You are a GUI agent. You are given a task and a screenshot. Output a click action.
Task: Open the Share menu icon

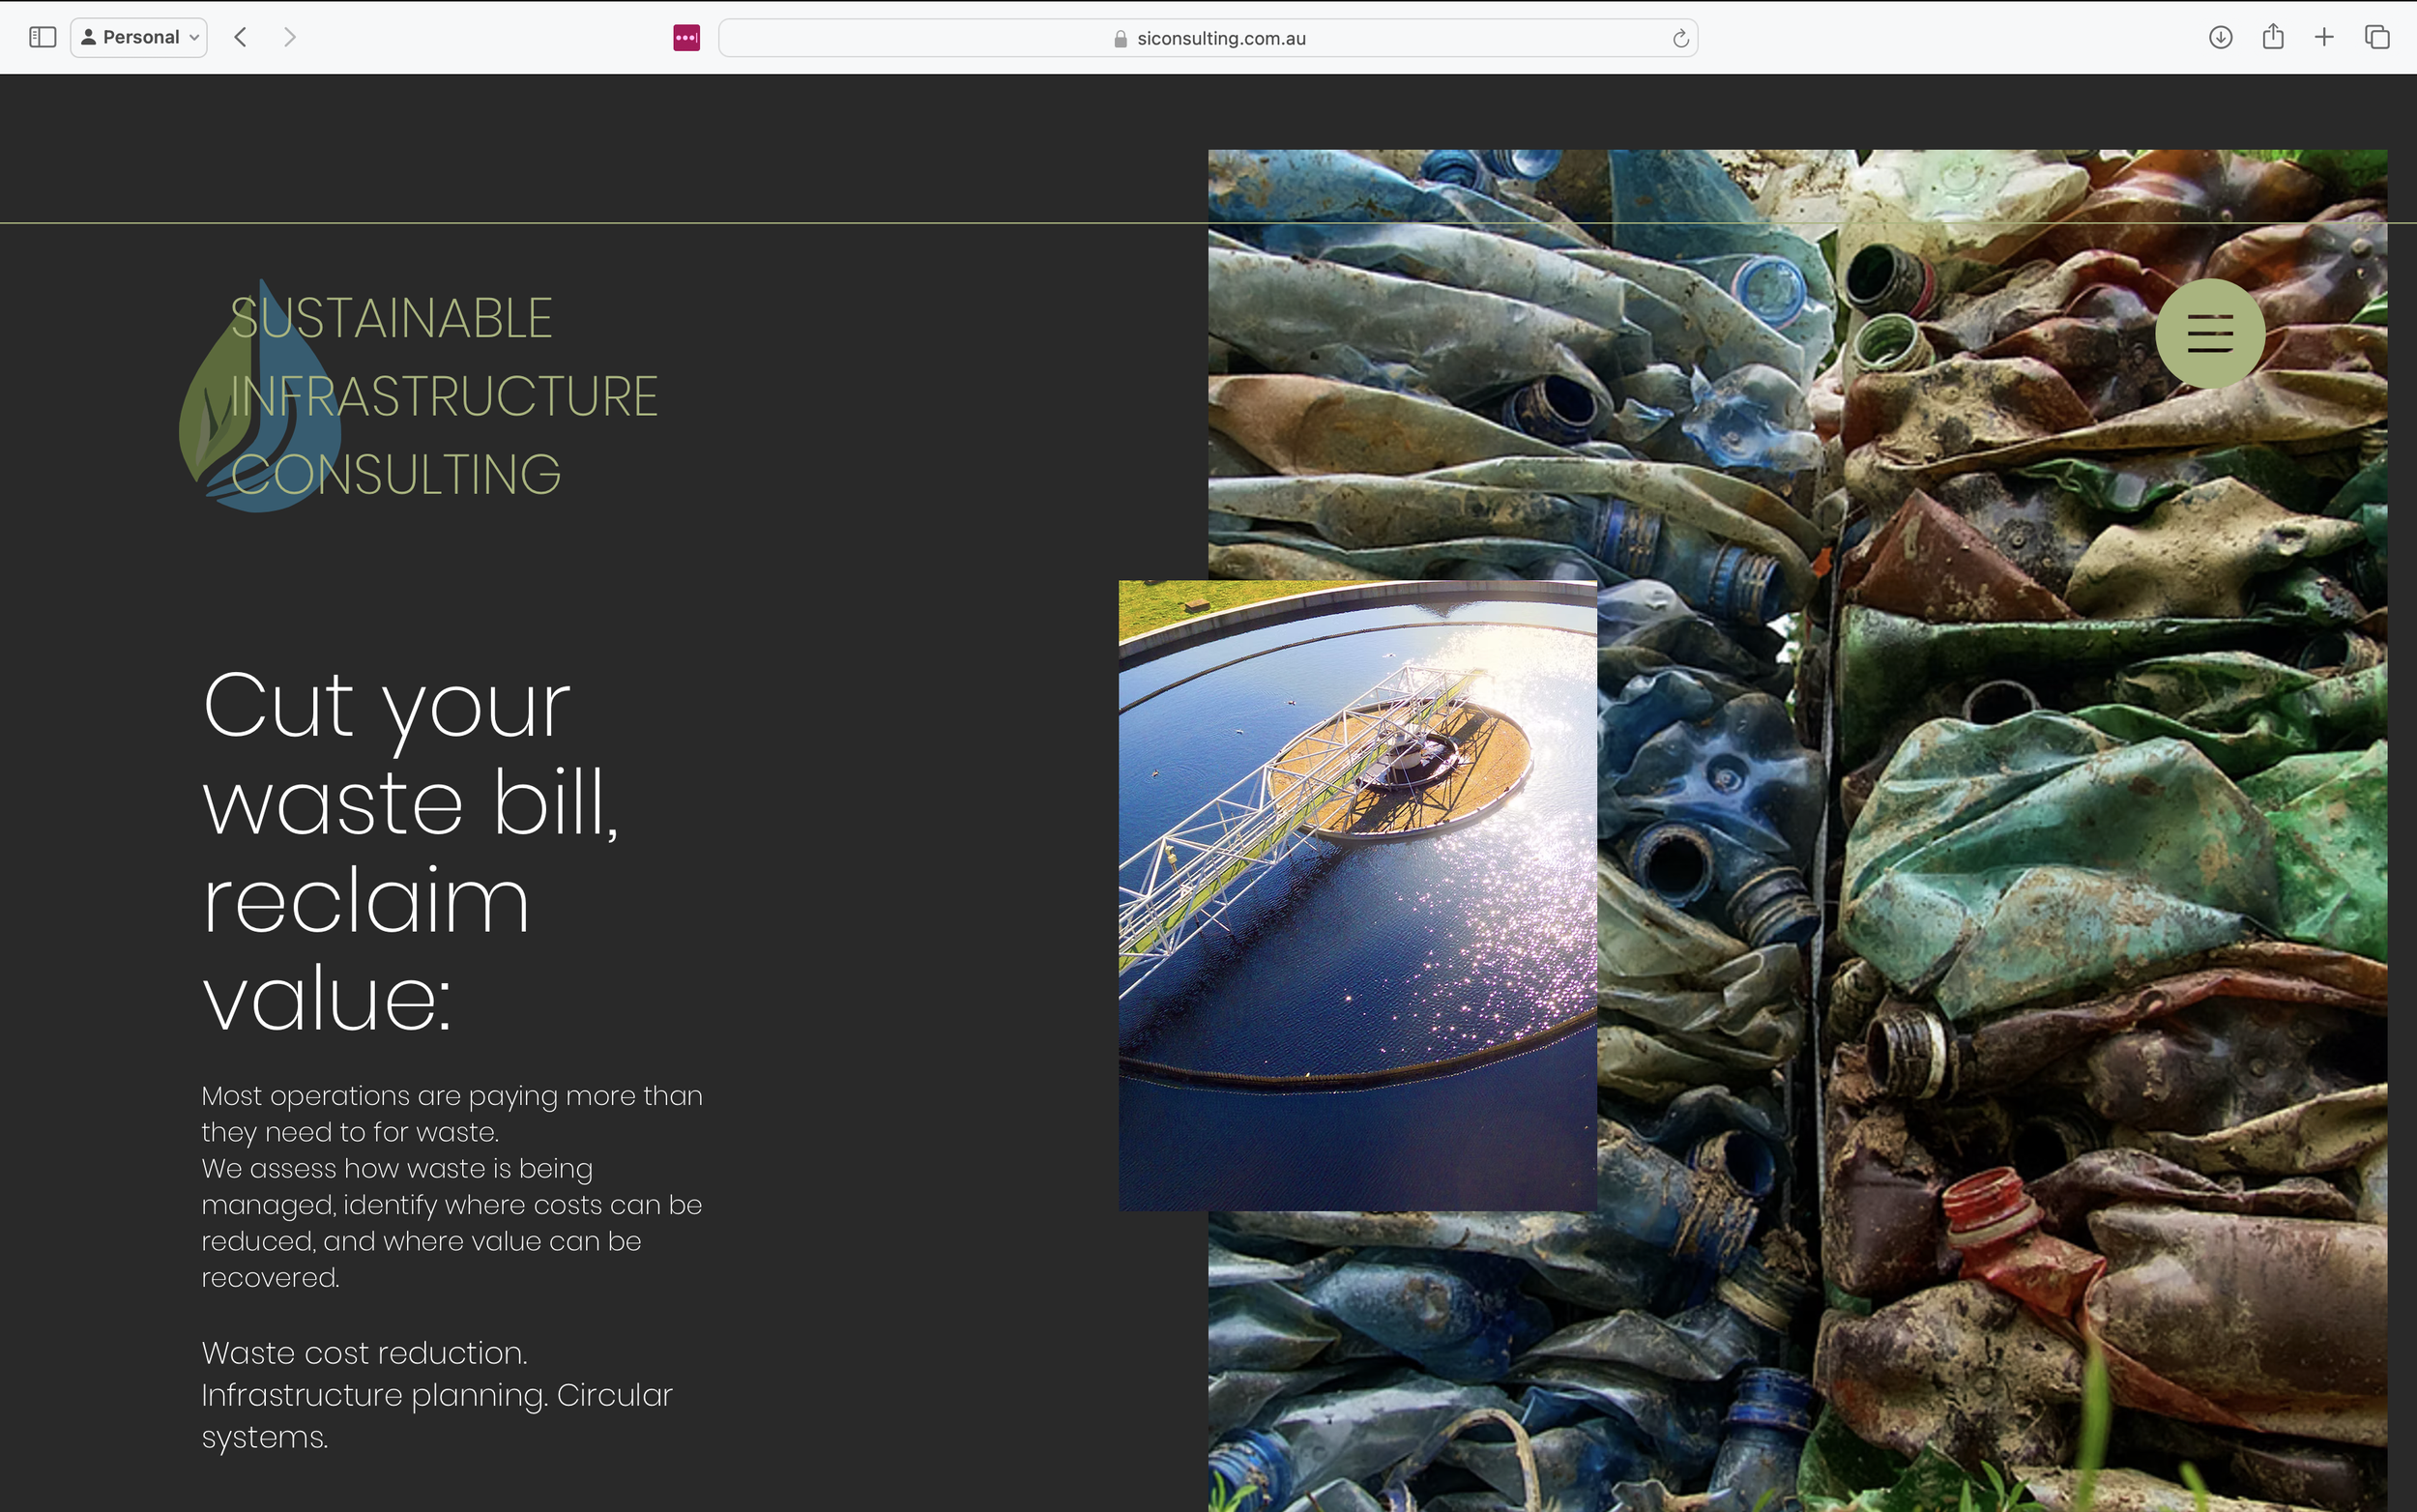(x=2273, y=37)
